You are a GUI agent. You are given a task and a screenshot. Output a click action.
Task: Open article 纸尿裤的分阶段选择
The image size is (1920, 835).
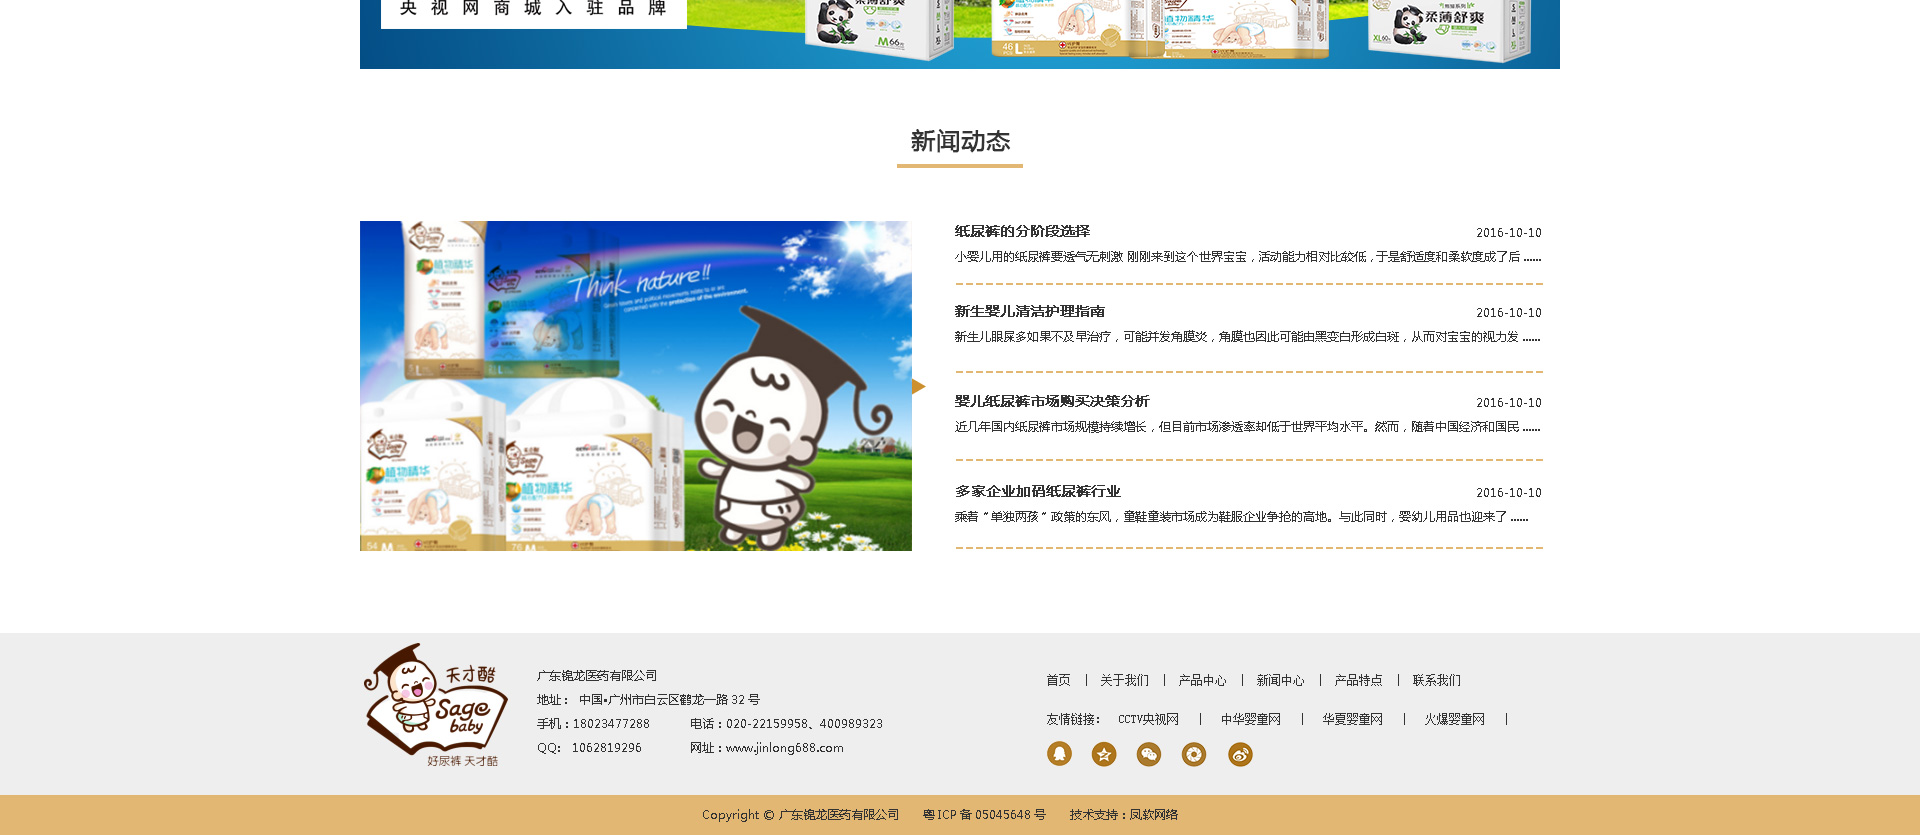click(1022, 231)
